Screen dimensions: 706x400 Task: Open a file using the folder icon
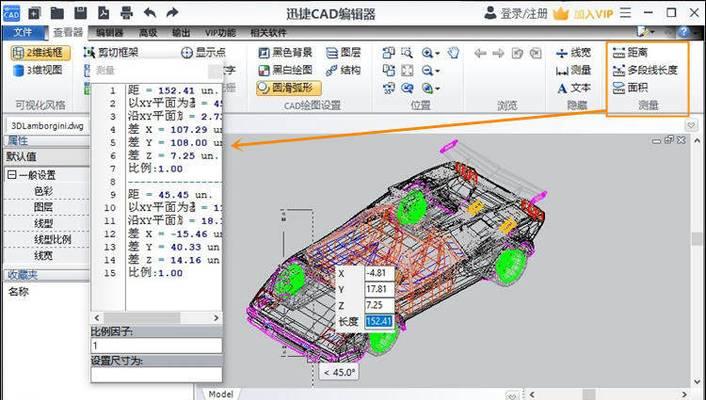tap(57, 13)
